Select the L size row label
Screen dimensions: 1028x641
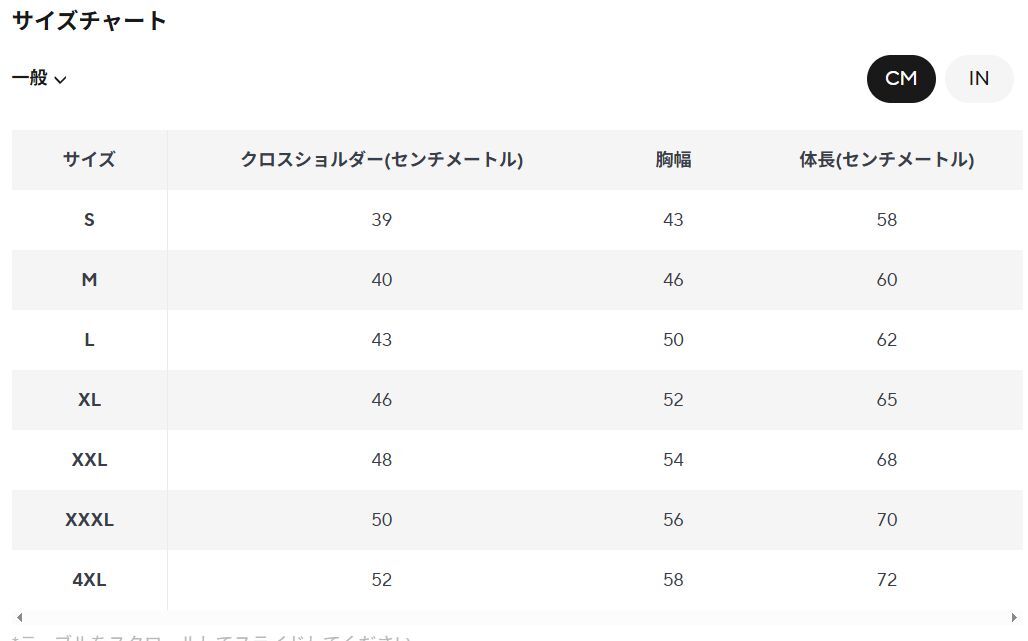[x=89, y=339]
